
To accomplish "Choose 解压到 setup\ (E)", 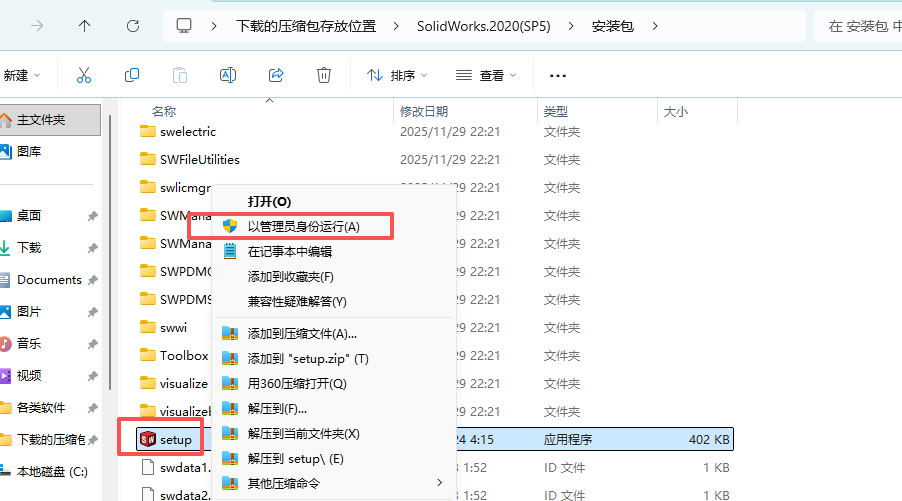I will pyautogui.click(x=296, y=458).
